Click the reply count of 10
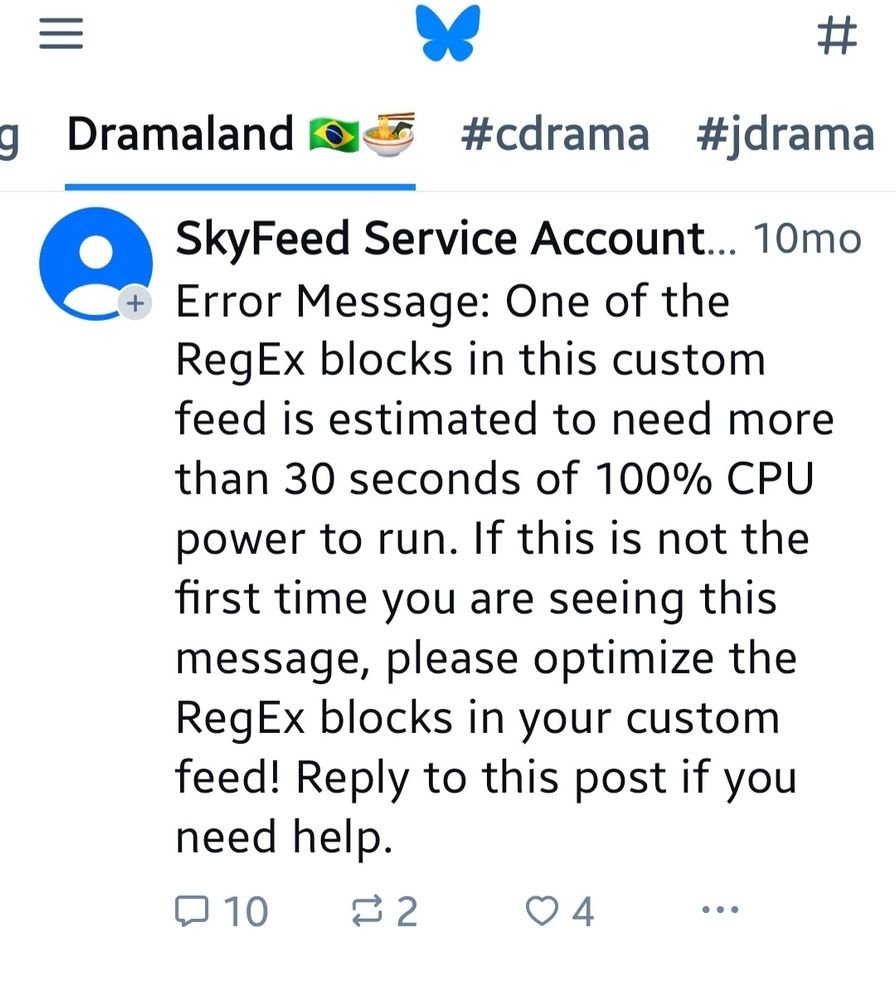Image resolution: width=896 pixels, height=1000 pixels. tap(245, 911)
